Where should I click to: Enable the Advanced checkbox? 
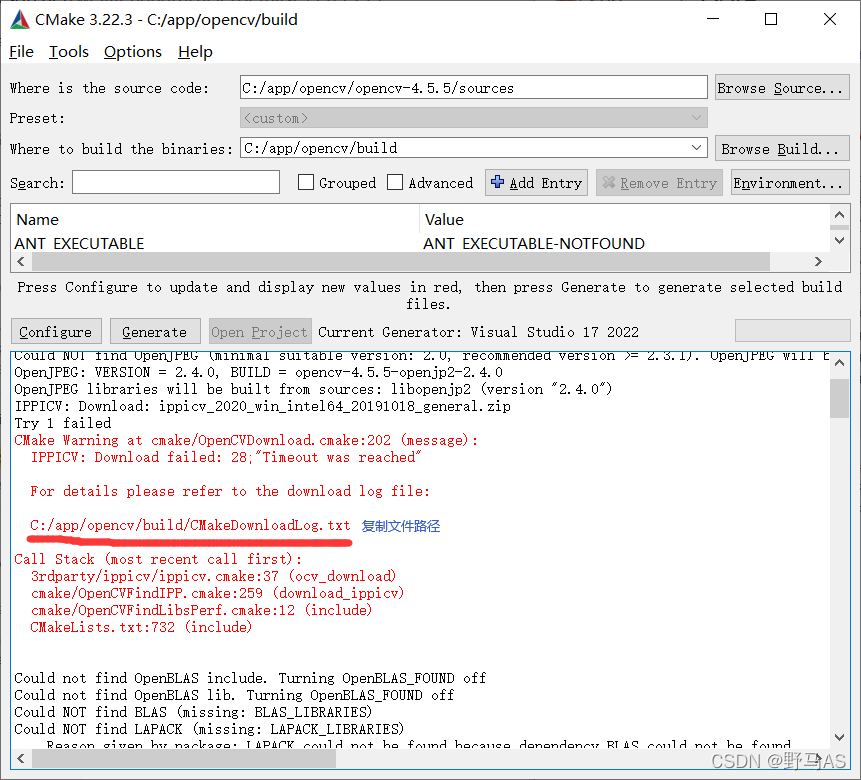(x=395, y=182)
